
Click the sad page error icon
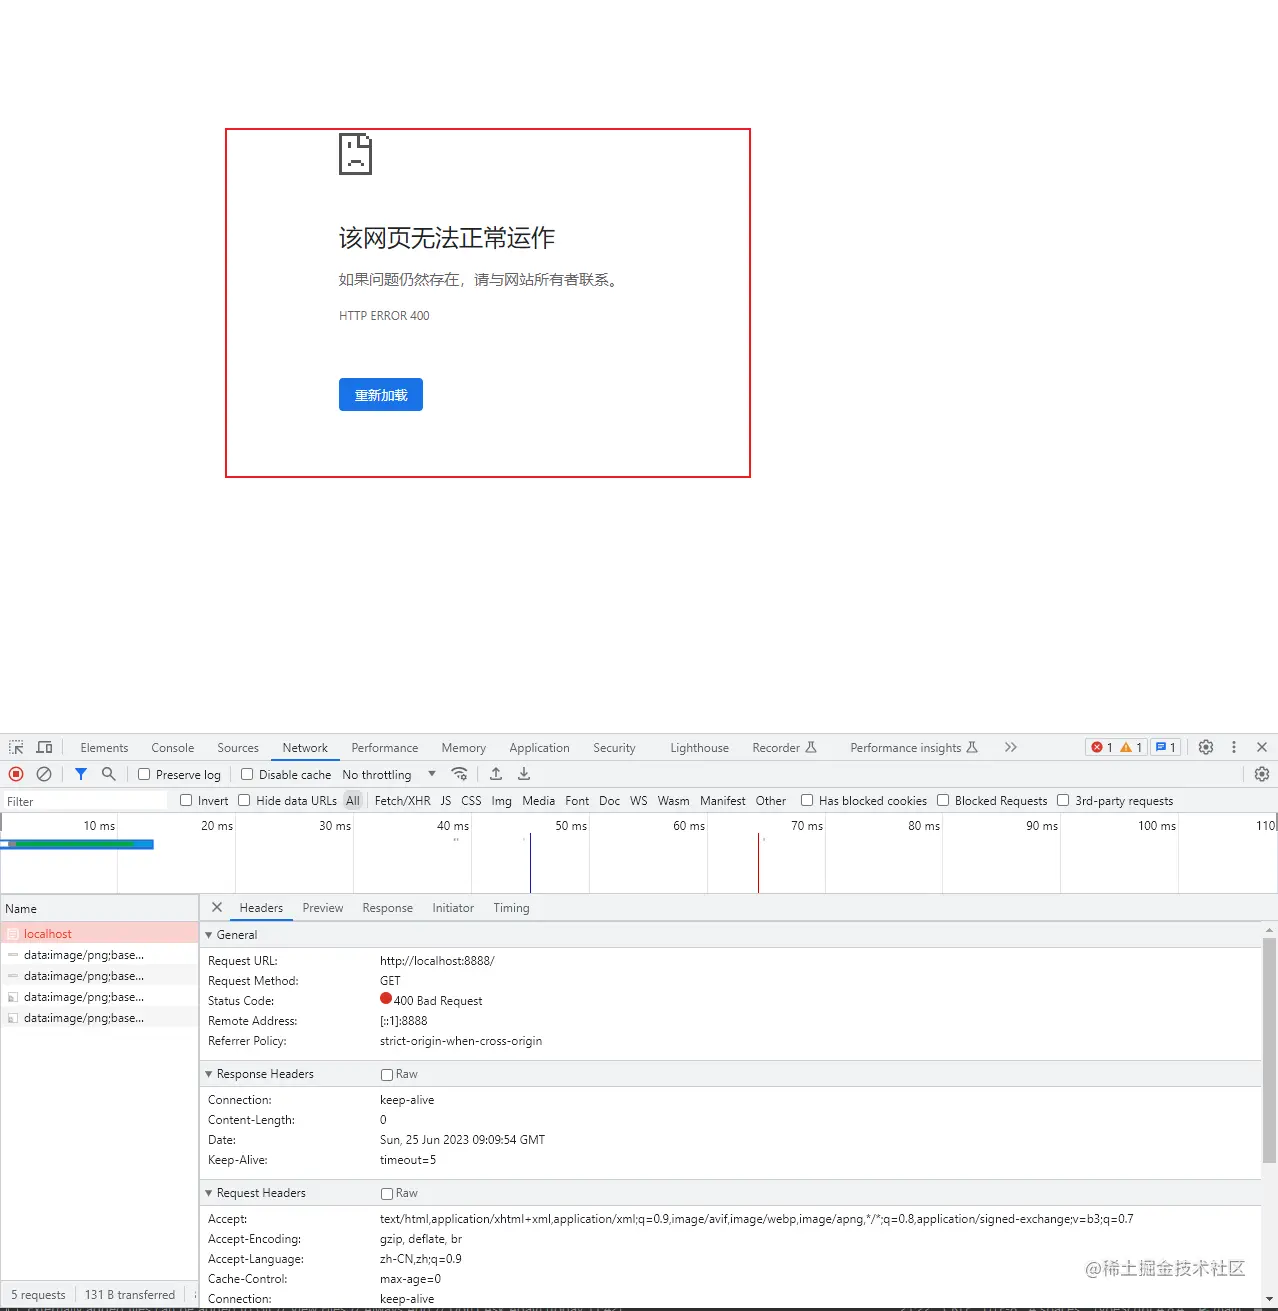(355, 154)
